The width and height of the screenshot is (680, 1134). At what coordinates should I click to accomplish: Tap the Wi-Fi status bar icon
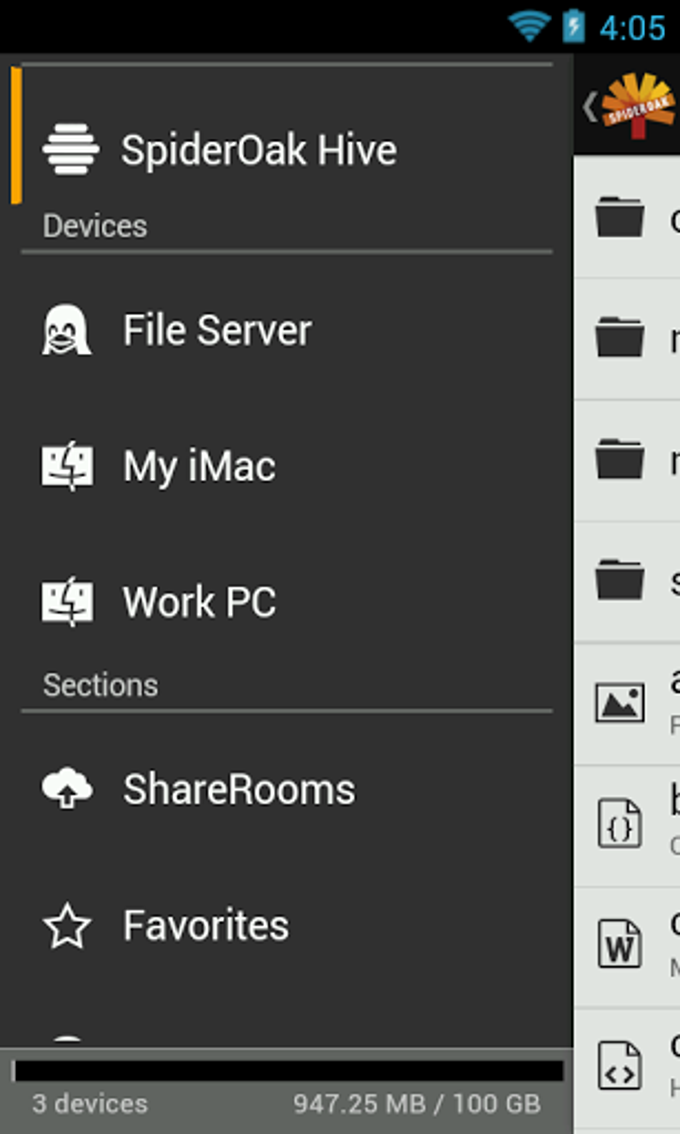click(x=530, y=26)
